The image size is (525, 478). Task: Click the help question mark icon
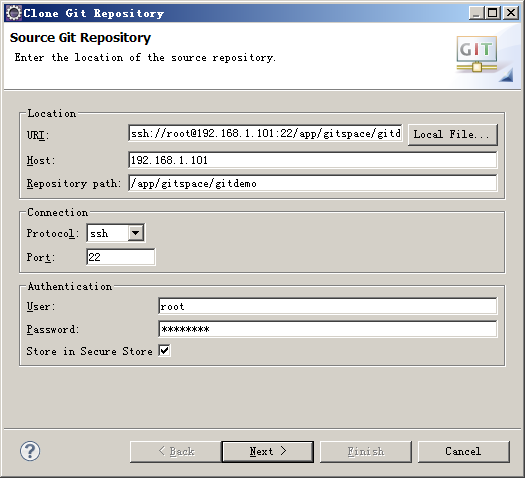30,451
